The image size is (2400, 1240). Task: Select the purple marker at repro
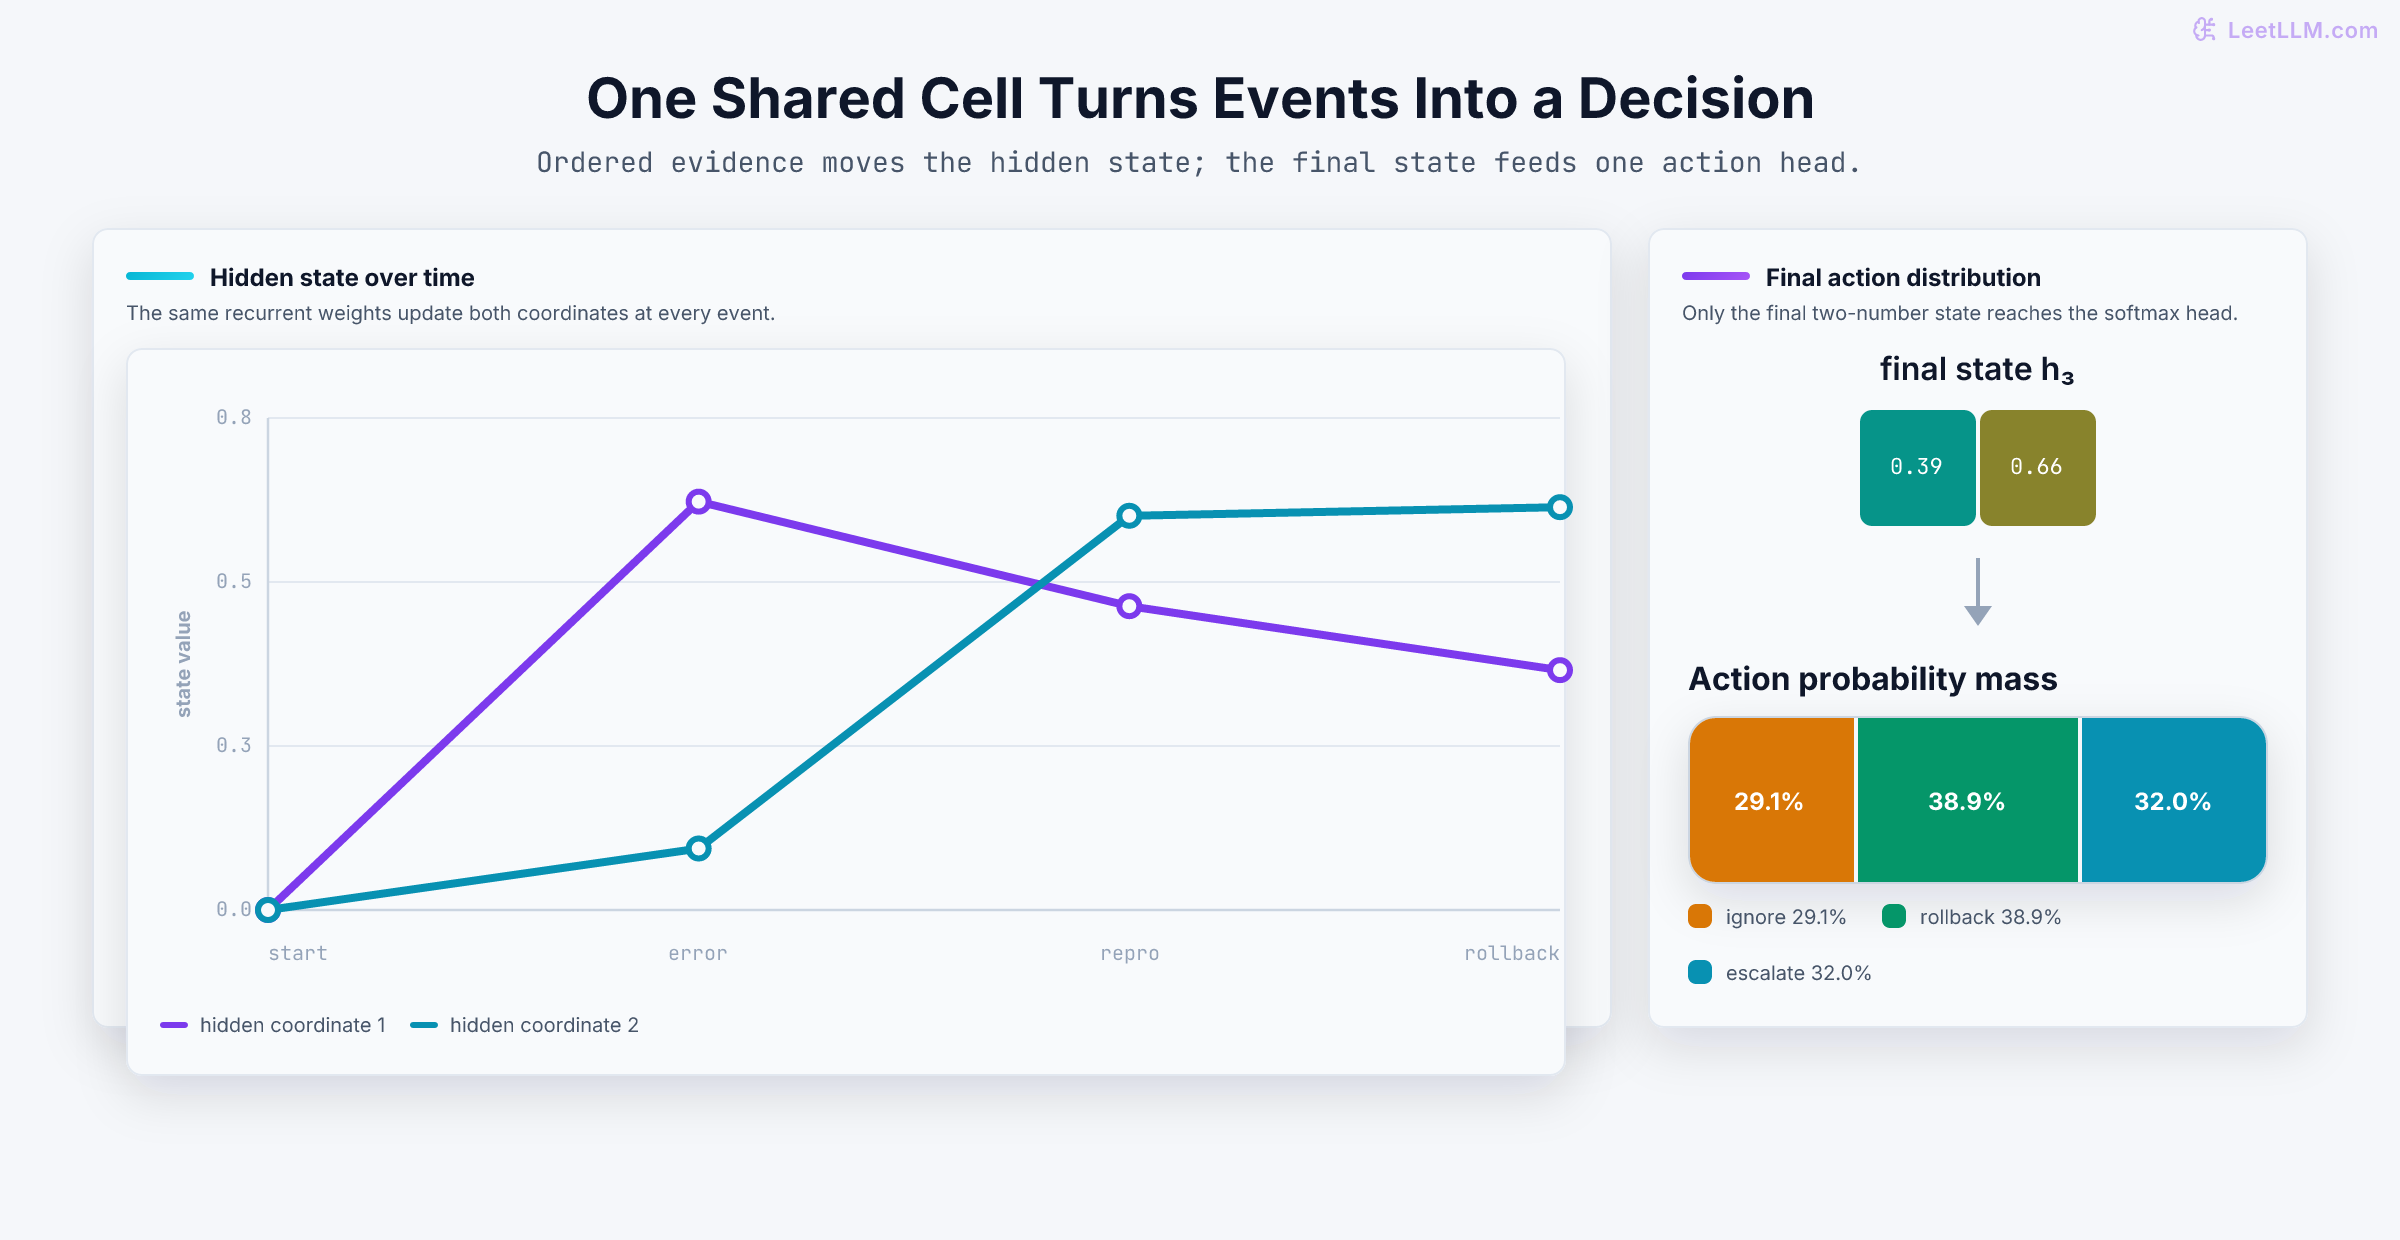coord(1129,606)
